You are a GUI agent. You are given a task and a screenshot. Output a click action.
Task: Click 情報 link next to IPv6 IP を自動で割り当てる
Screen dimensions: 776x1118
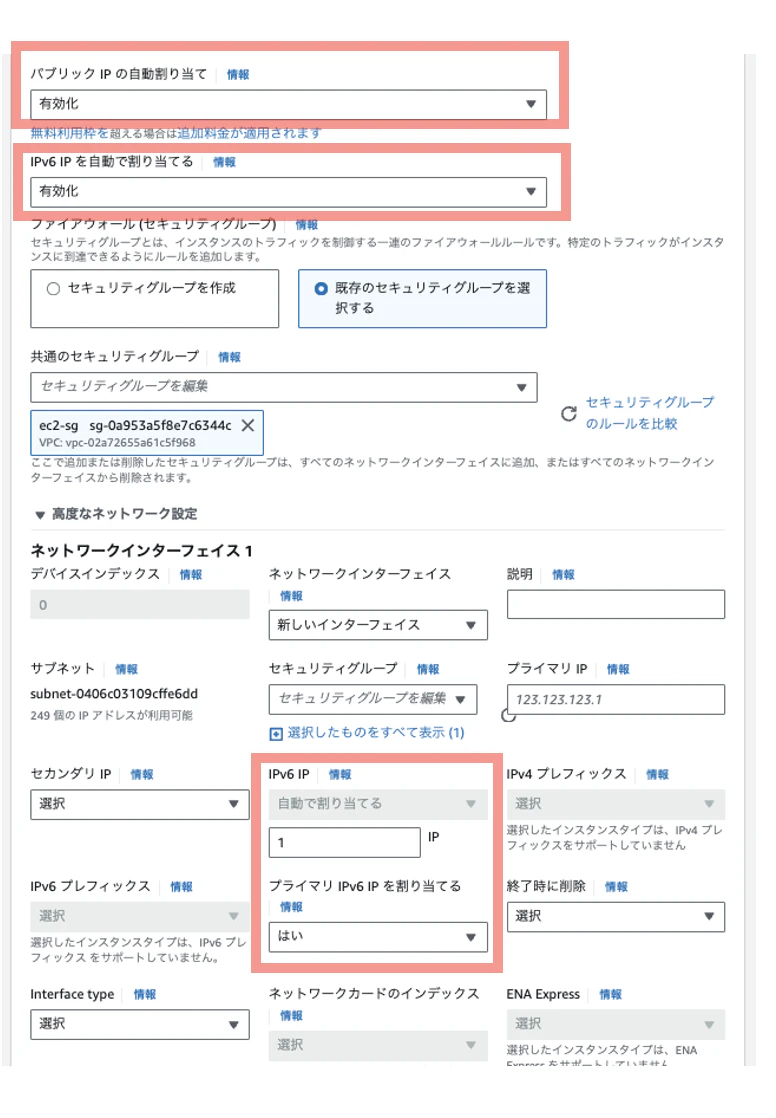225,163
